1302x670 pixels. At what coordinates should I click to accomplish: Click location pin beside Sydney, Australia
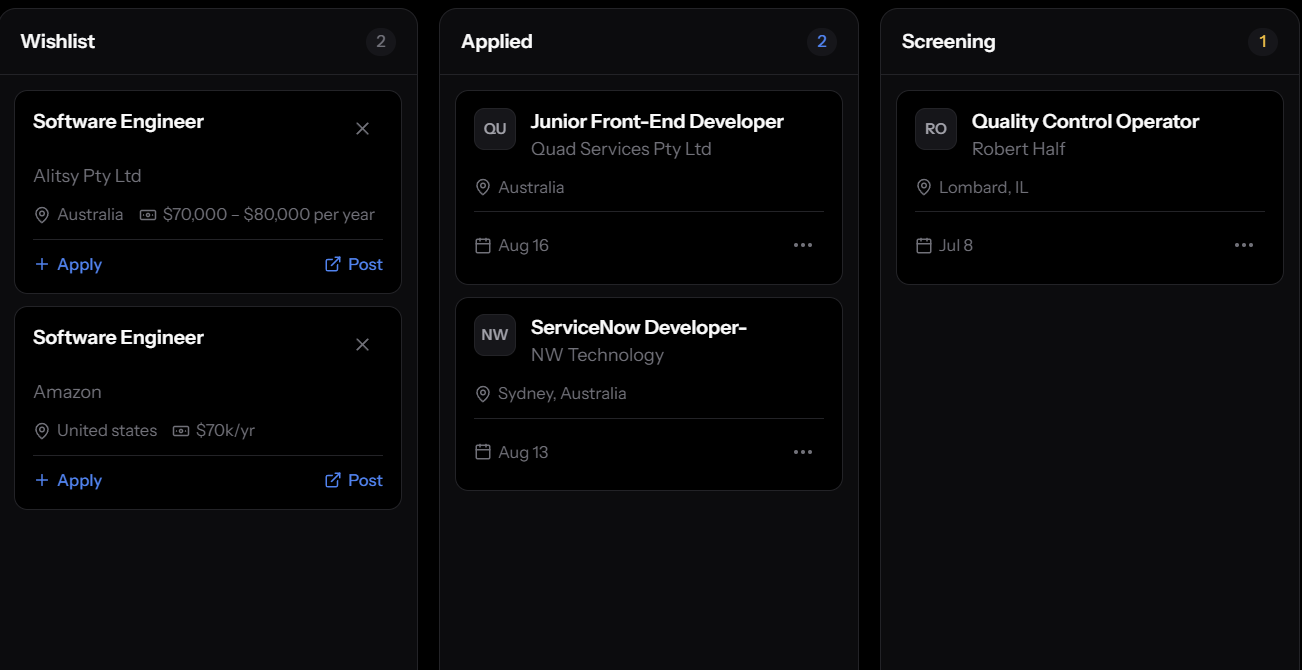pyautogui.click(x=483, y=394)
